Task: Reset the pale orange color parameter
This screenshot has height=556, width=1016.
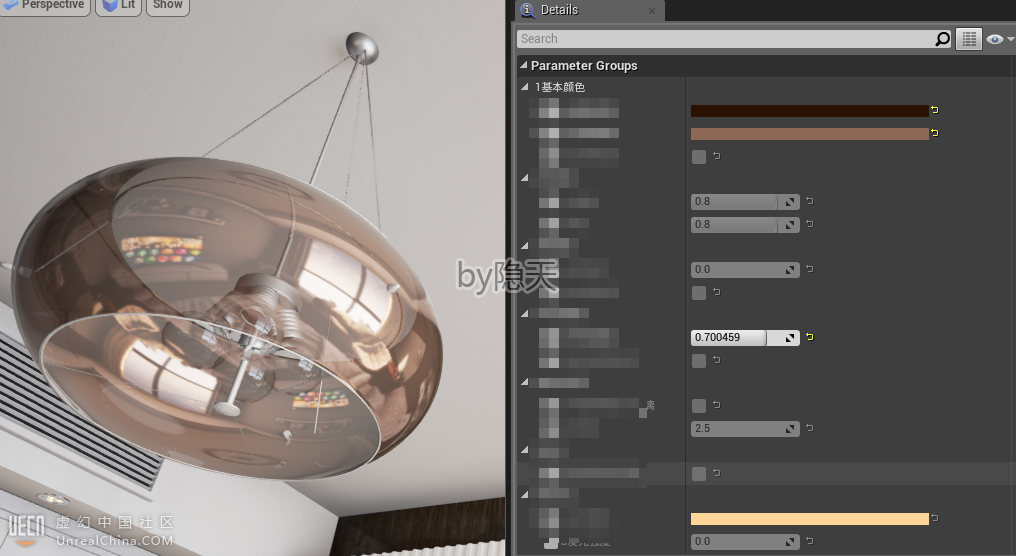Action: click(x=935, y=518)
